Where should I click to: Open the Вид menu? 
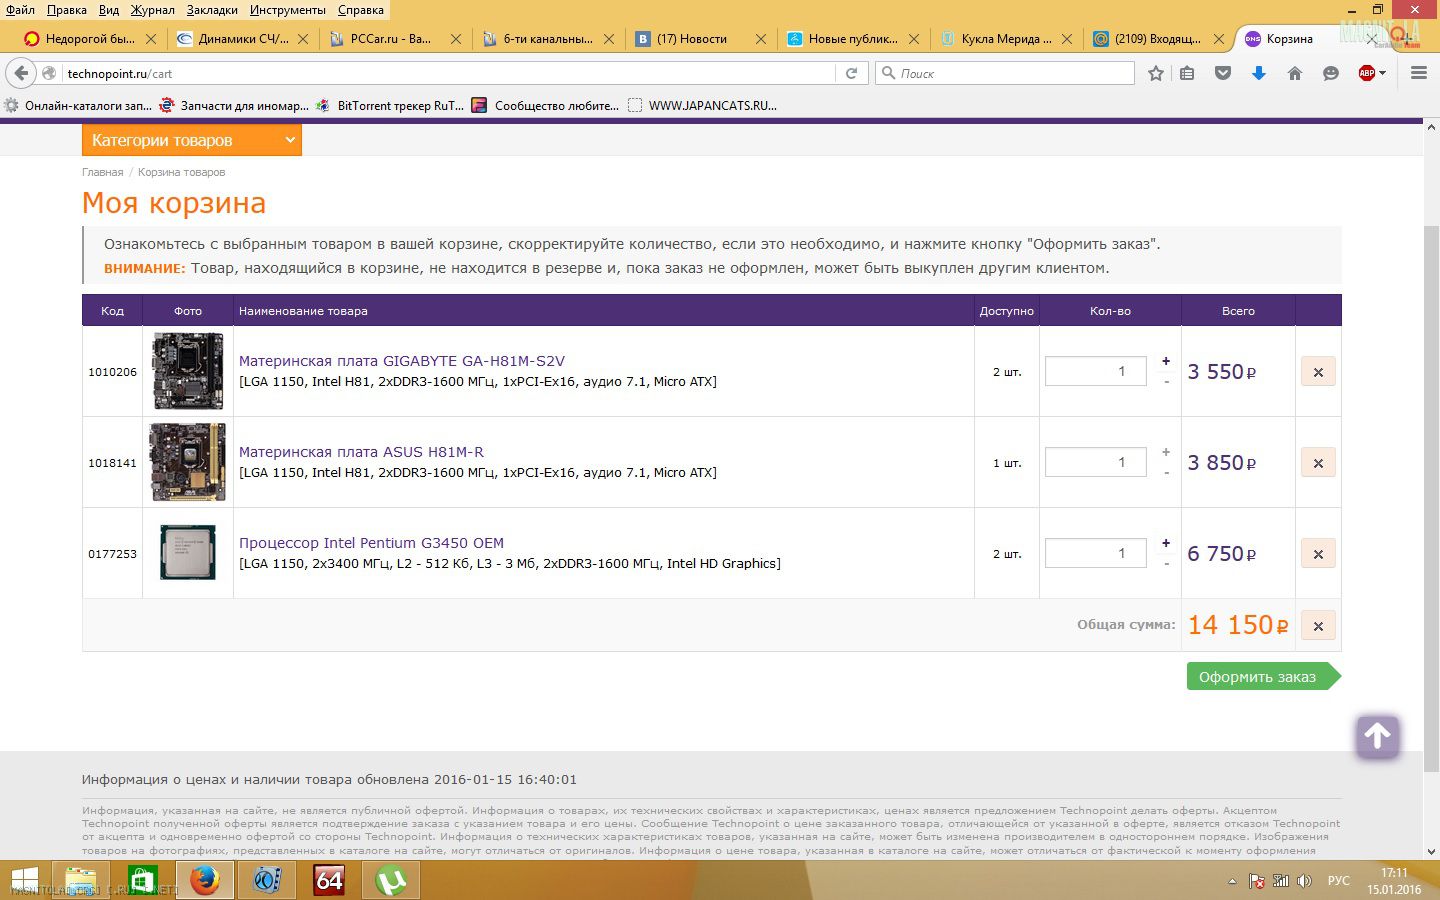pyautogui.click(x=109, y=10)
